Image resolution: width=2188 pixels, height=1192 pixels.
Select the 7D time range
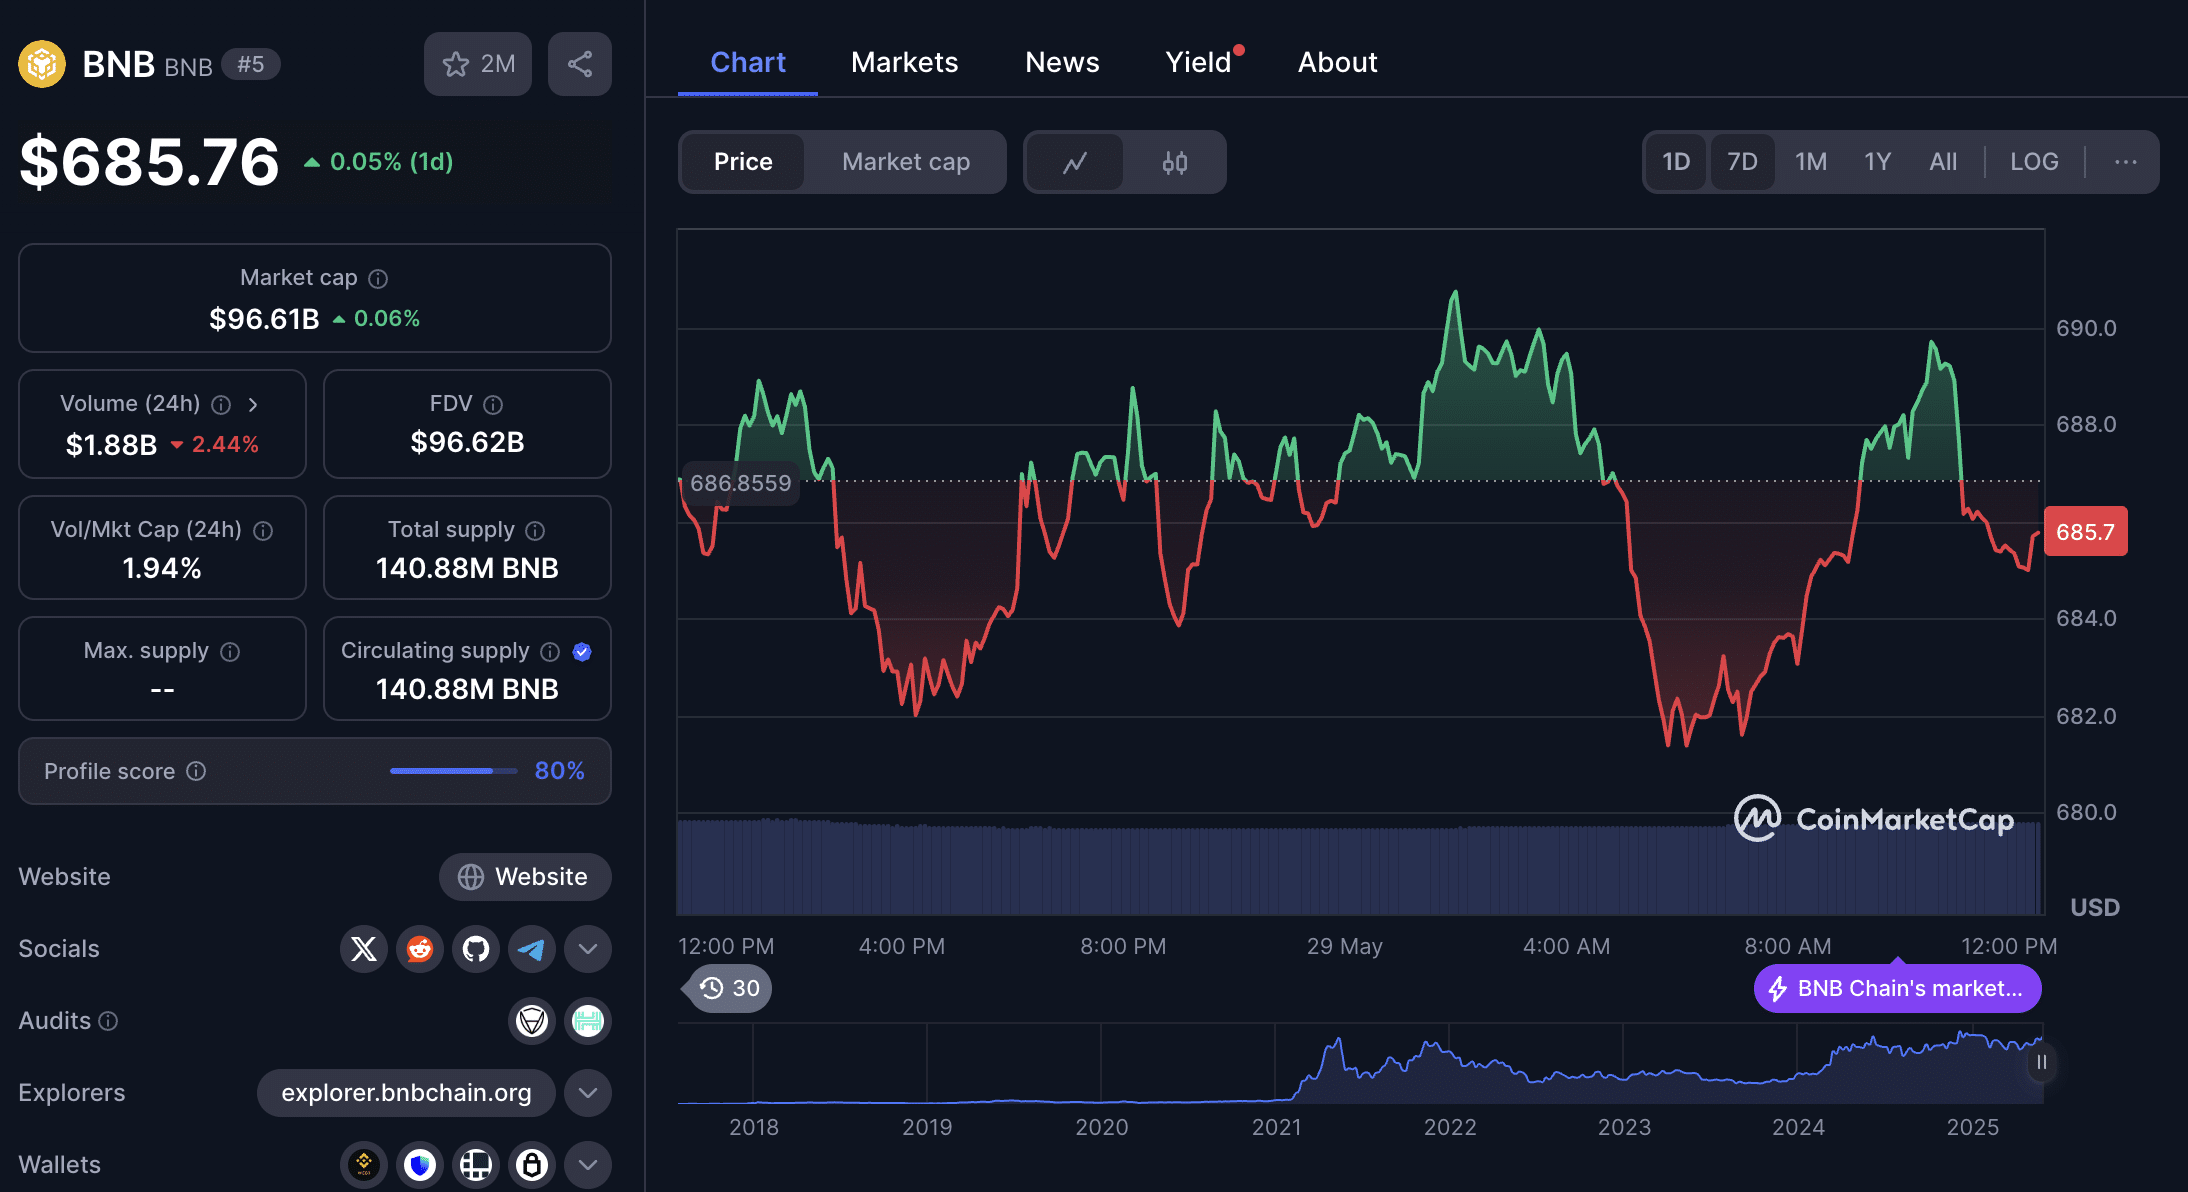point(1742,162)
